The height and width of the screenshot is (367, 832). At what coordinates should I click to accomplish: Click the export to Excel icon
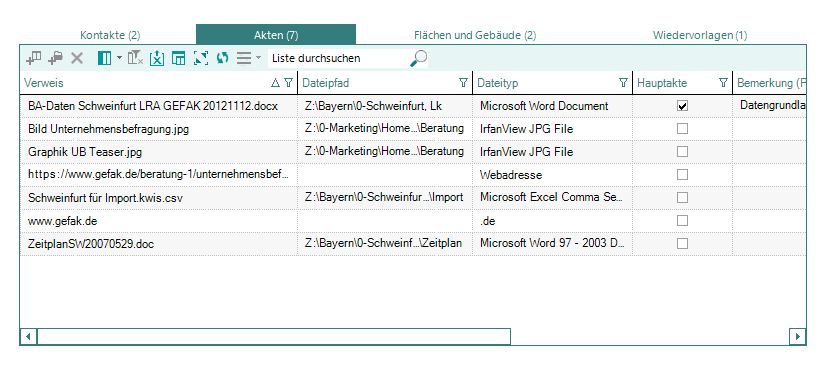click(157, 58)
